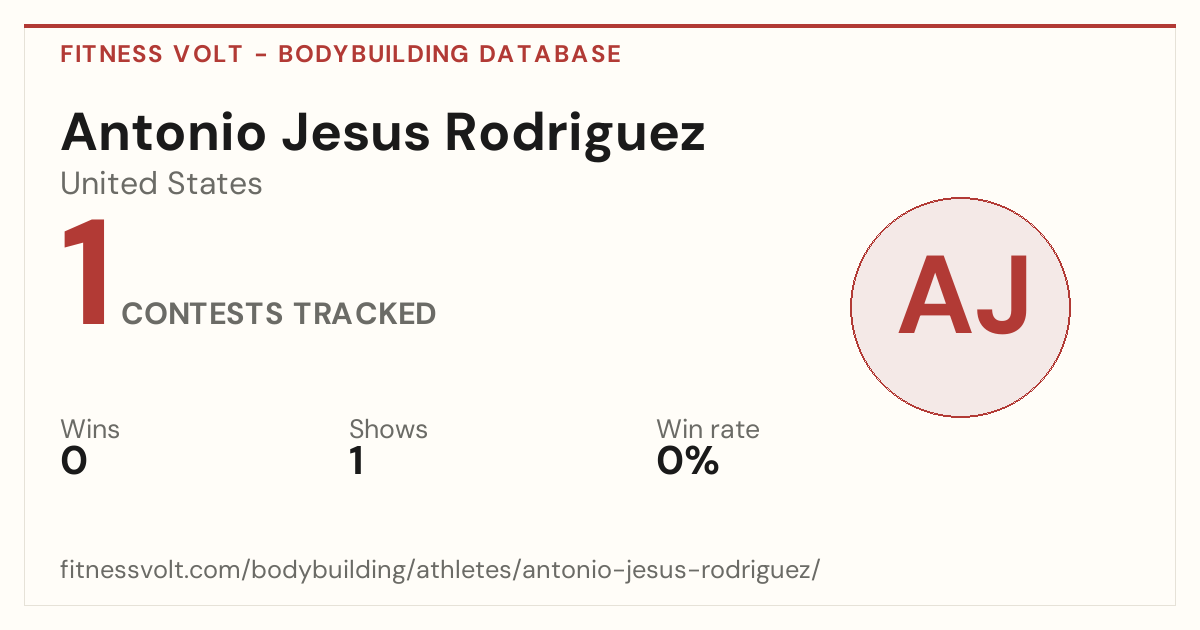
Task: Click the AJ avatar circle
Action: pyautogui.click(x=960, y=307)
